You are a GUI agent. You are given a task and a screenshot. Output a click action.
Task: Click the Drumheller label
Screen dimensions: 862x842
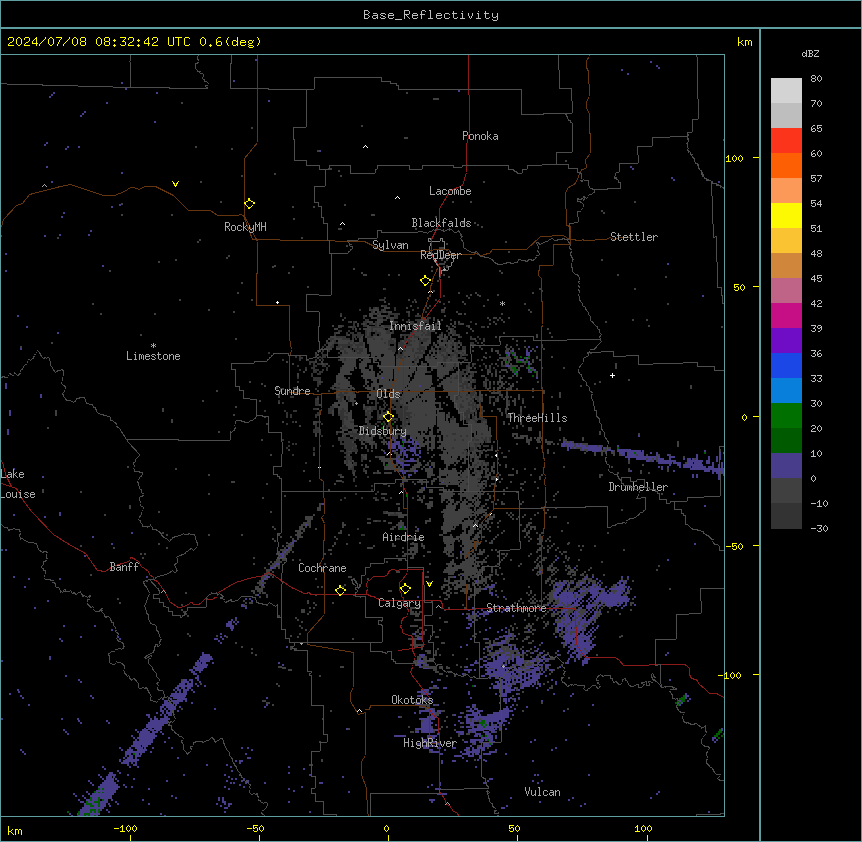(638, 487)
